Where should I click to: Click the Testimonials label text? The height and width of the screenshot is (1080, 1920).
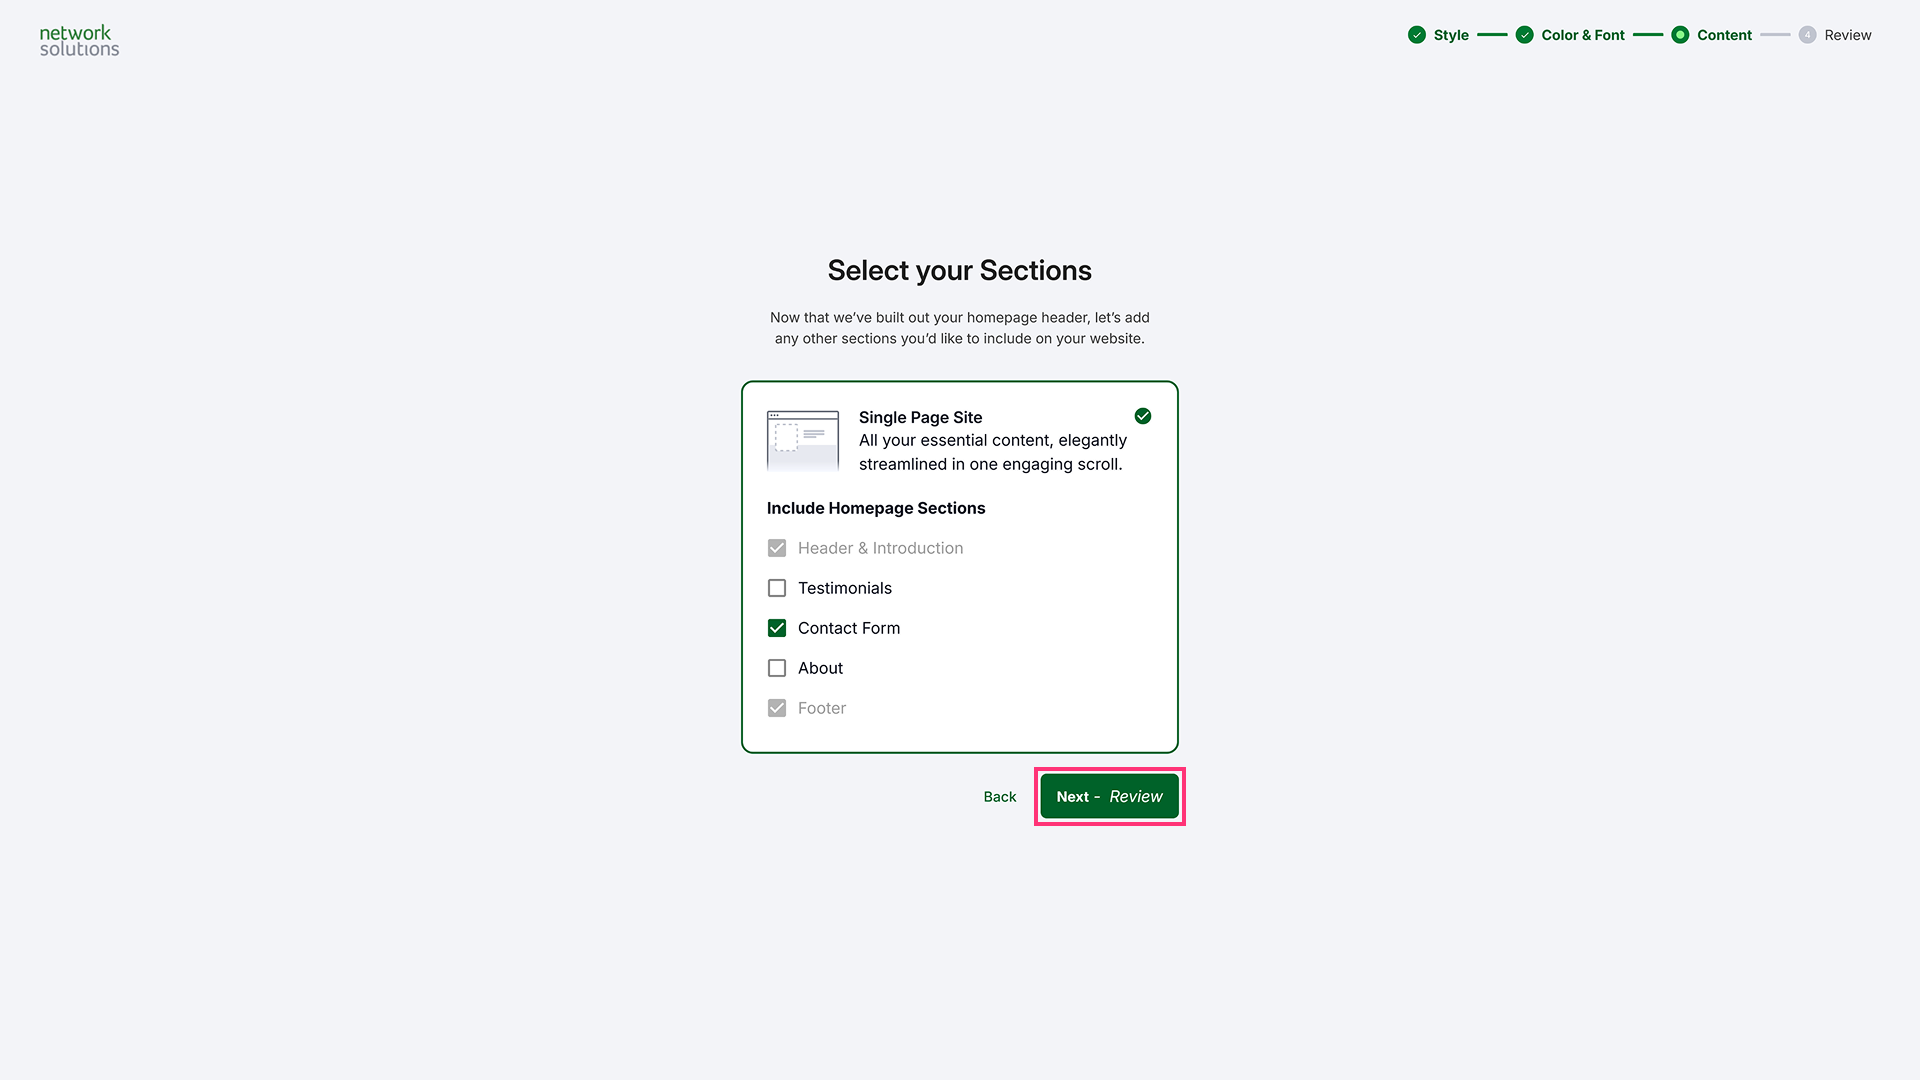pos(844,588)
